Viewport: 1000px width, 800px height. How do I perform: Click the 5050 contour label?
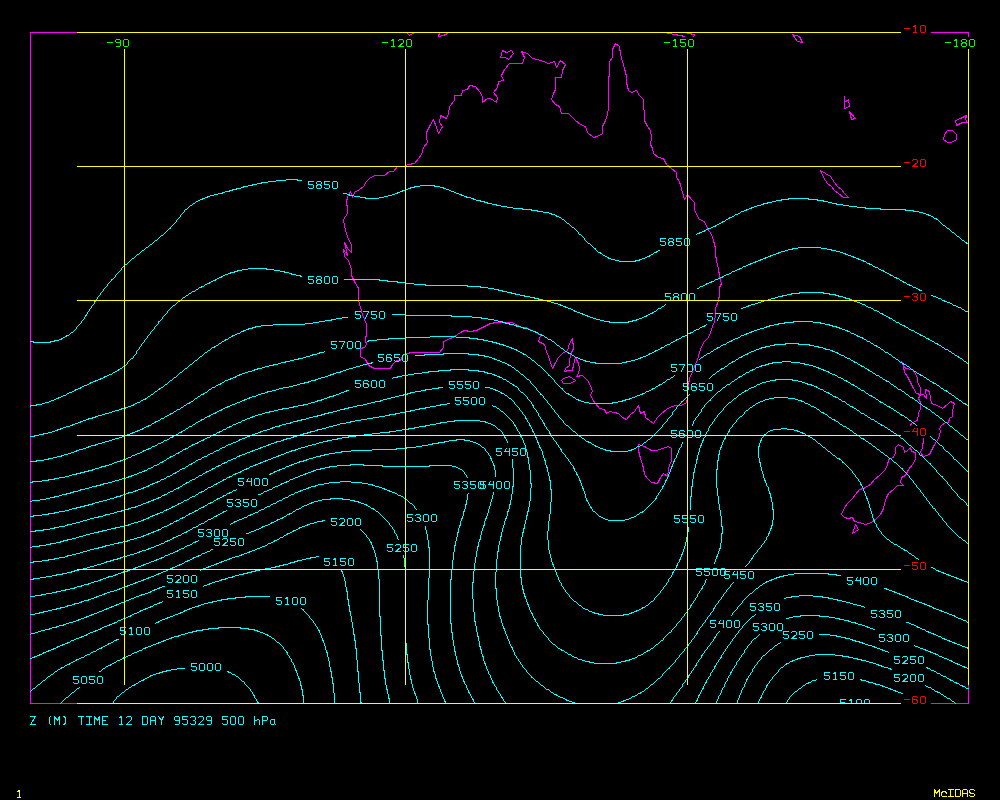click(88, 680)
